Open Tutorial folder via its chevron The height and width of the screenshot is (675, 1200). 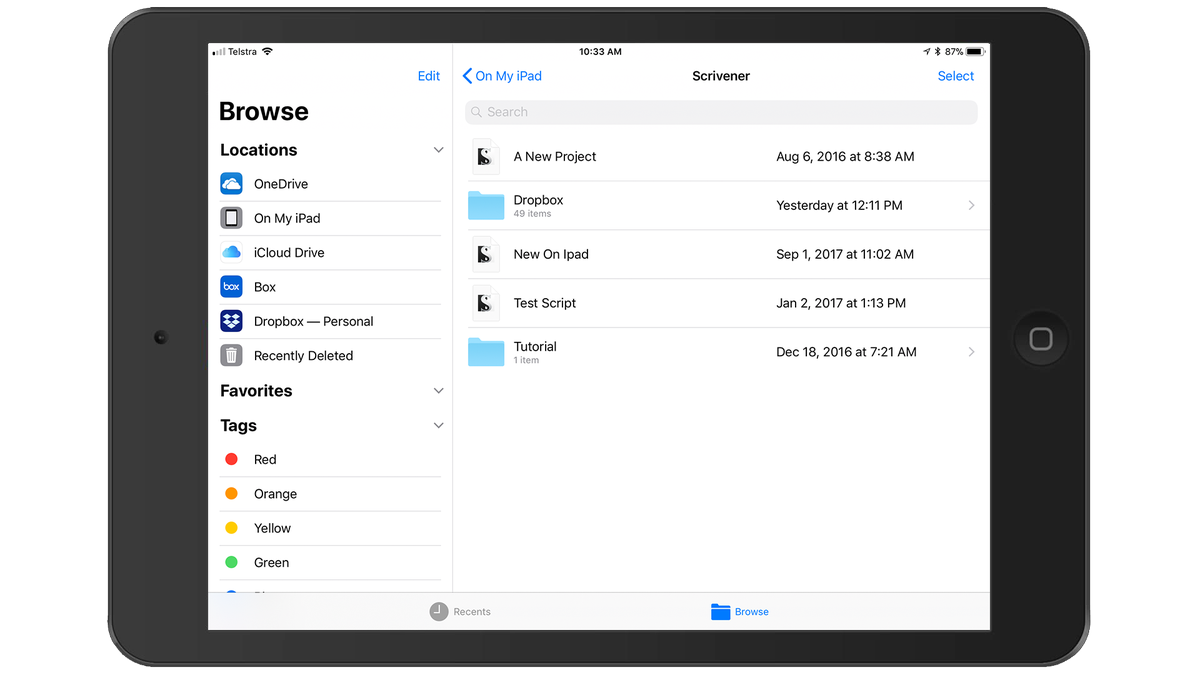(971, 352)
